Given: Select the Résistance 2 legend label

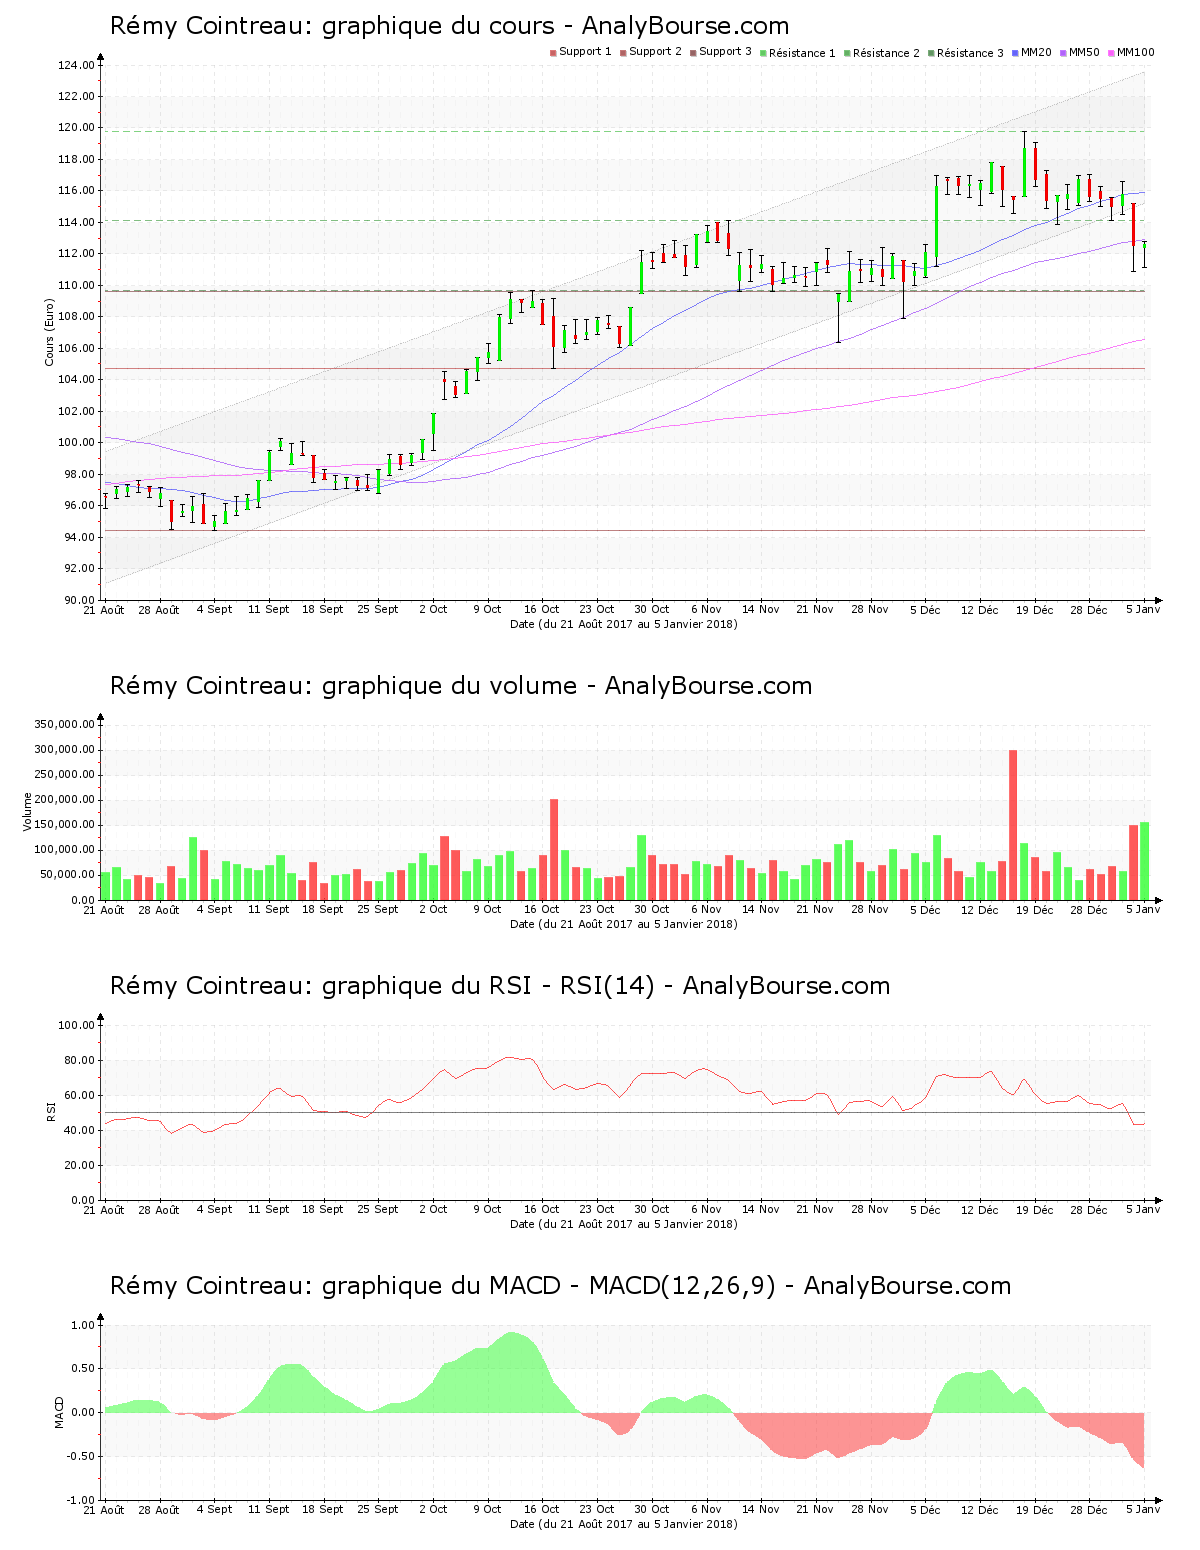Looking at the screenshot, I should [886, 53].
